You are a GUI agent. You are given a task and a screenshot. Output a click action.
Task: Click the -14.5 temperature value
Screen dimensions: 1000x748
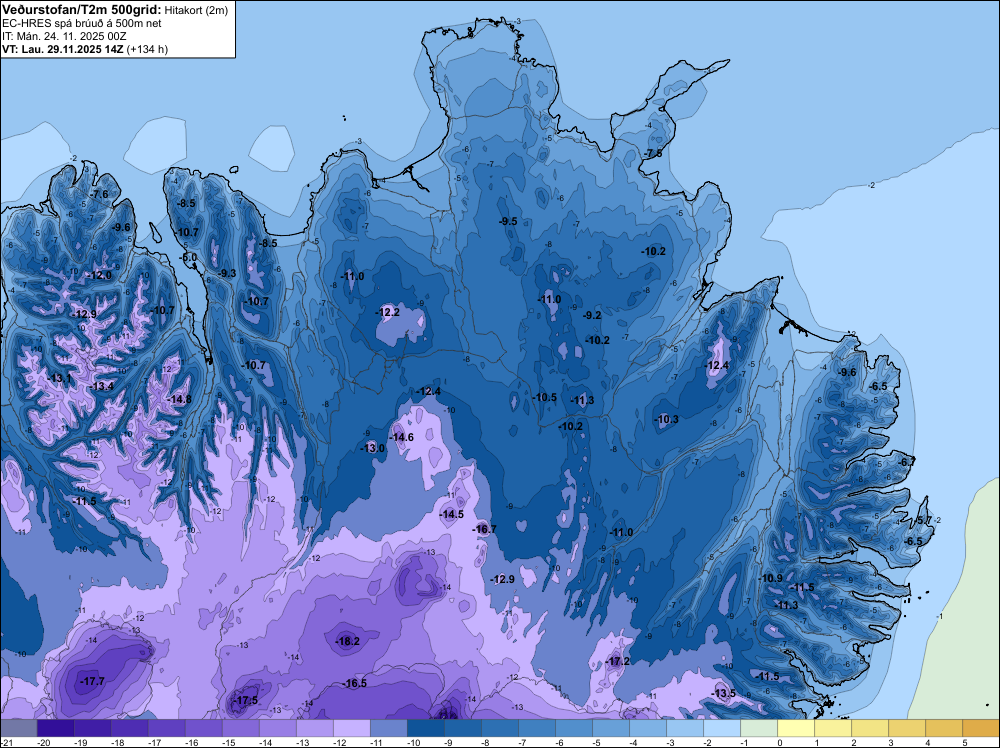(452, 514)
